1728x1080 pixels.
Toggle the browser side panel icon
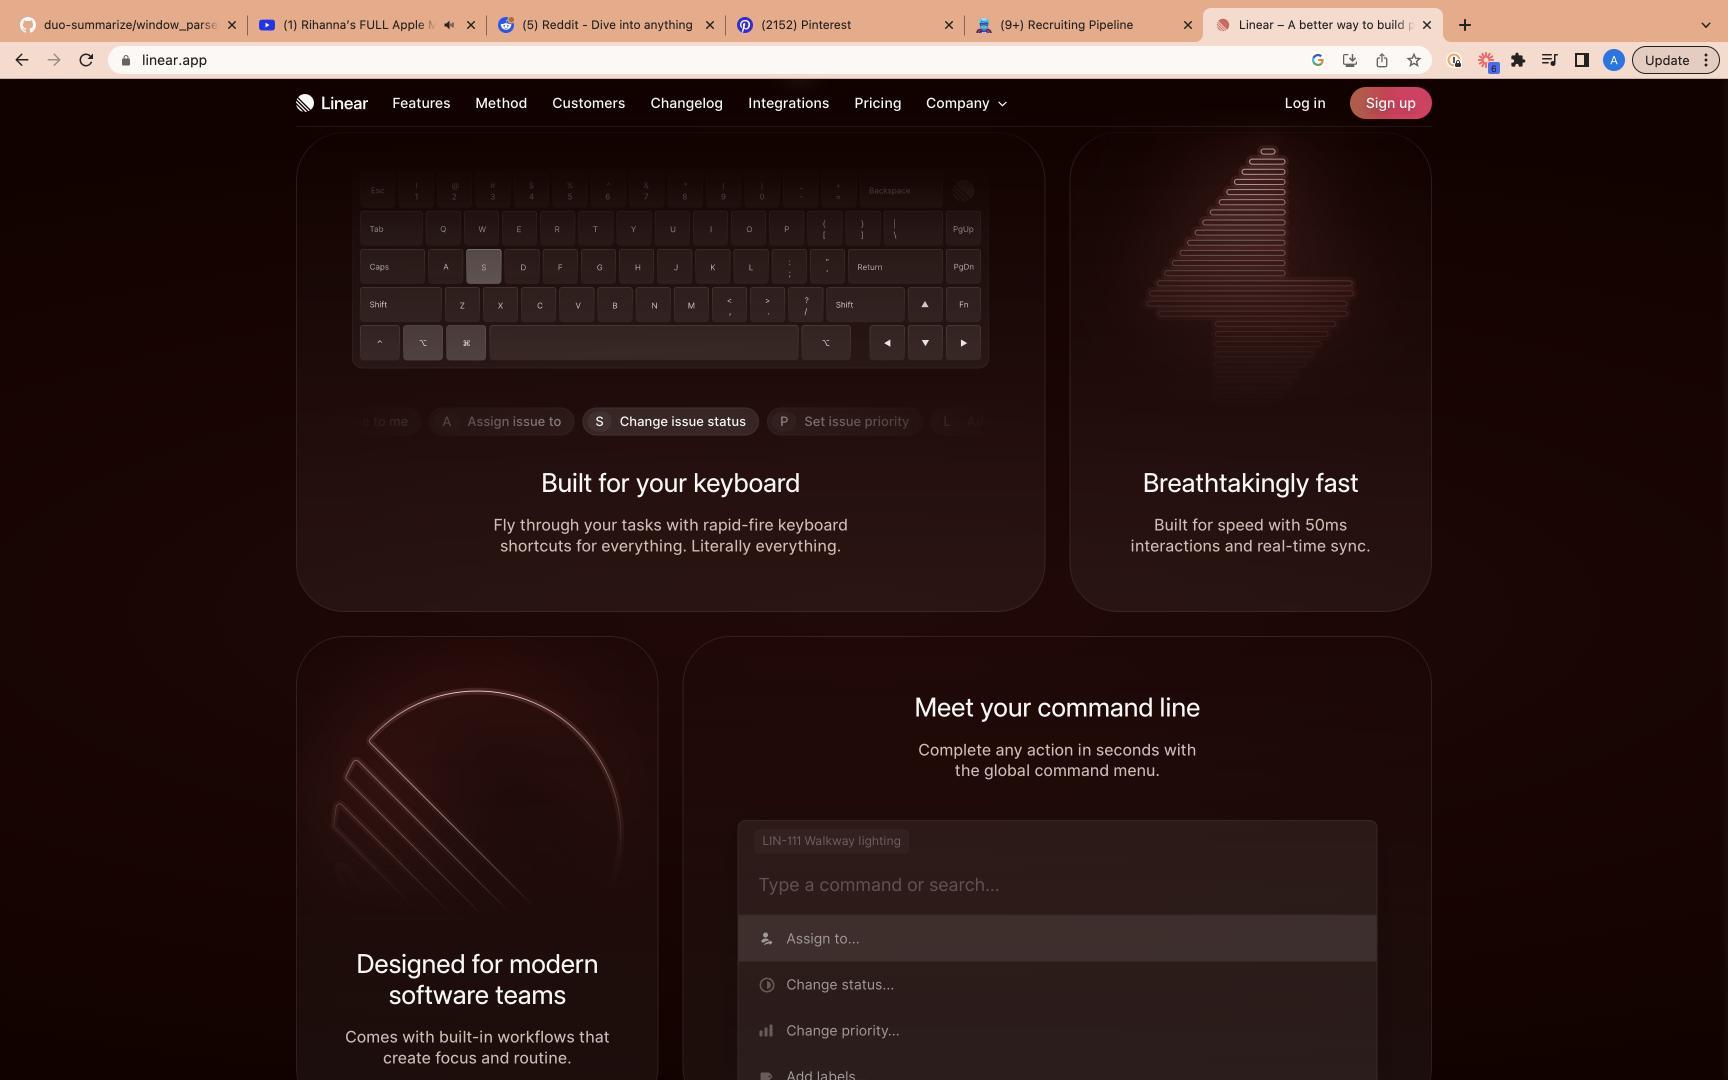pos(1581,60)
